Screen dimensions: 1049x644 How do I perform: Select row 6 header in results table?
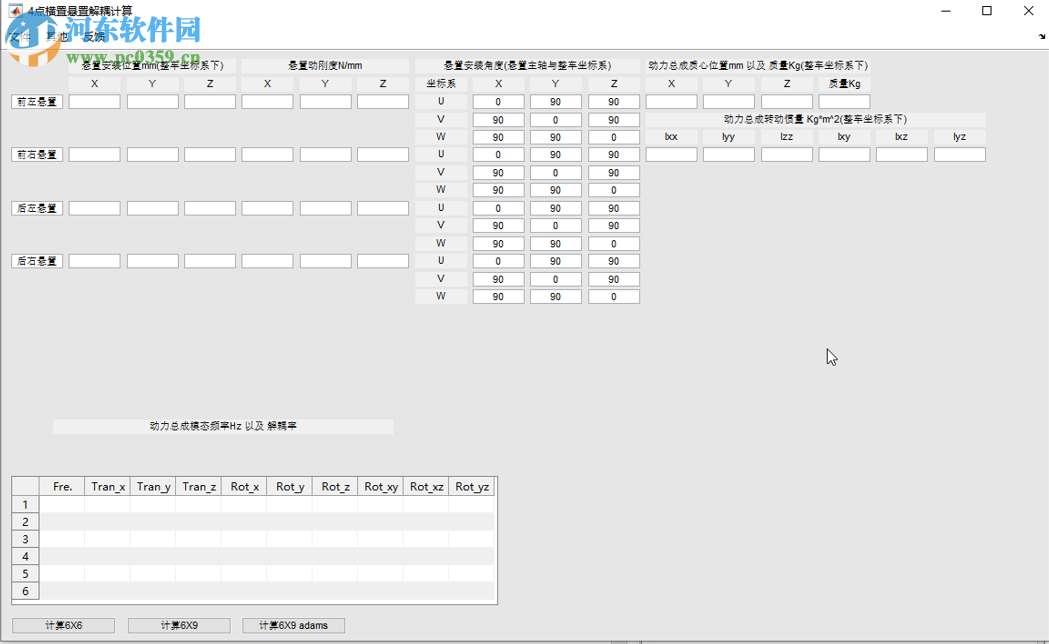[x=25, y=591]
